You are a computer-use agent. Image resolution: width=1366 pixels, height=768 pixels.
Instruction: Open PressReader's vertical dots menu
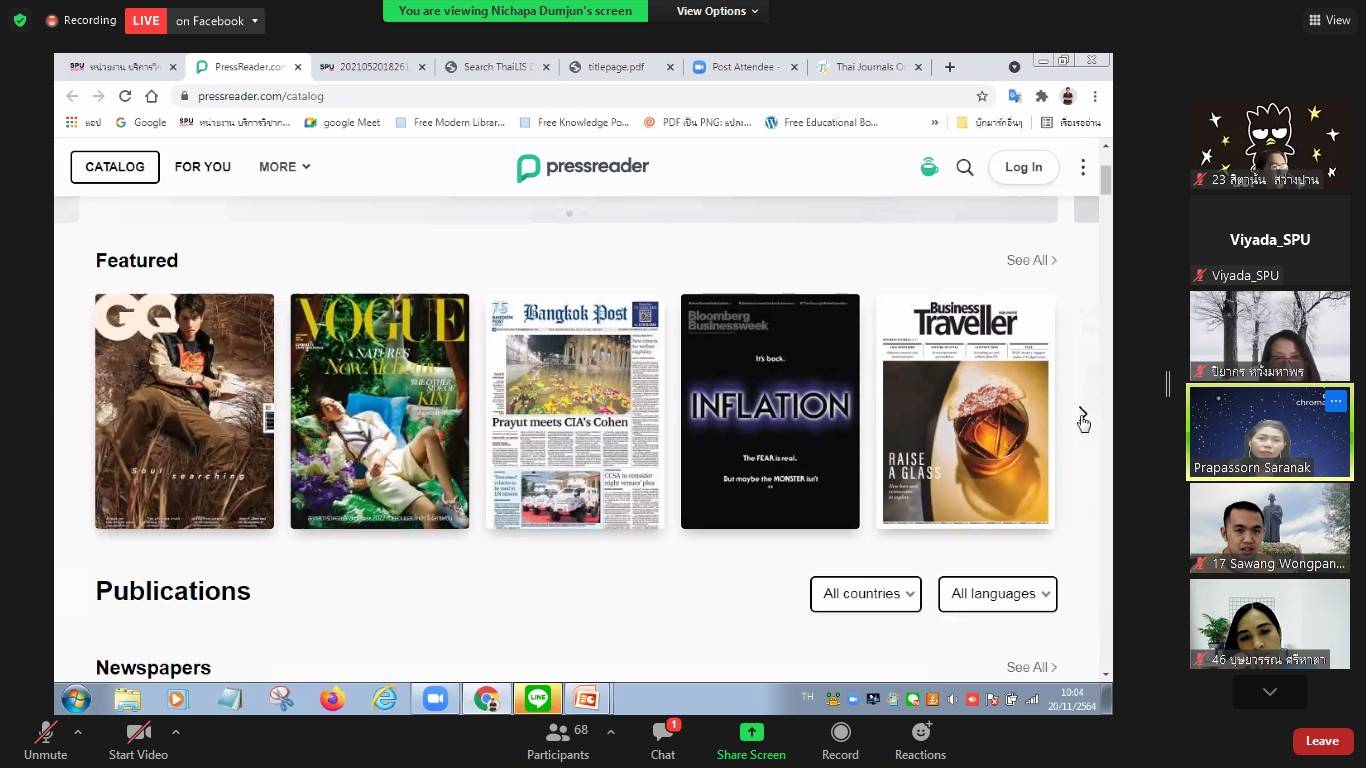click(x=1083, y=167)
